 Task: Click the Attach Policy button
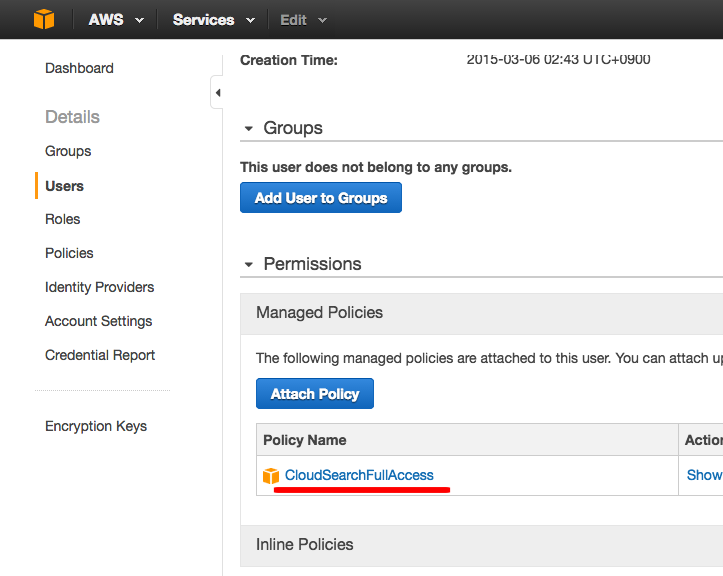(x=315, y=393)
